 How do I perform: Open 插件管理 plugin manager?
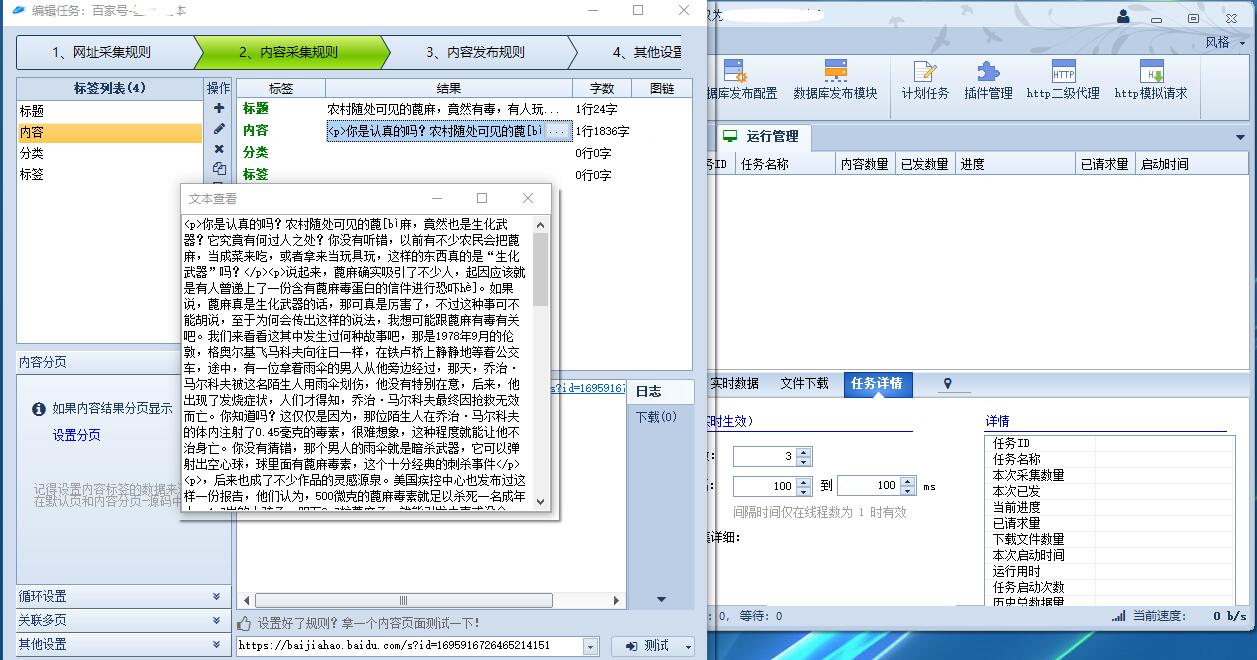click(x=987, y=80)
